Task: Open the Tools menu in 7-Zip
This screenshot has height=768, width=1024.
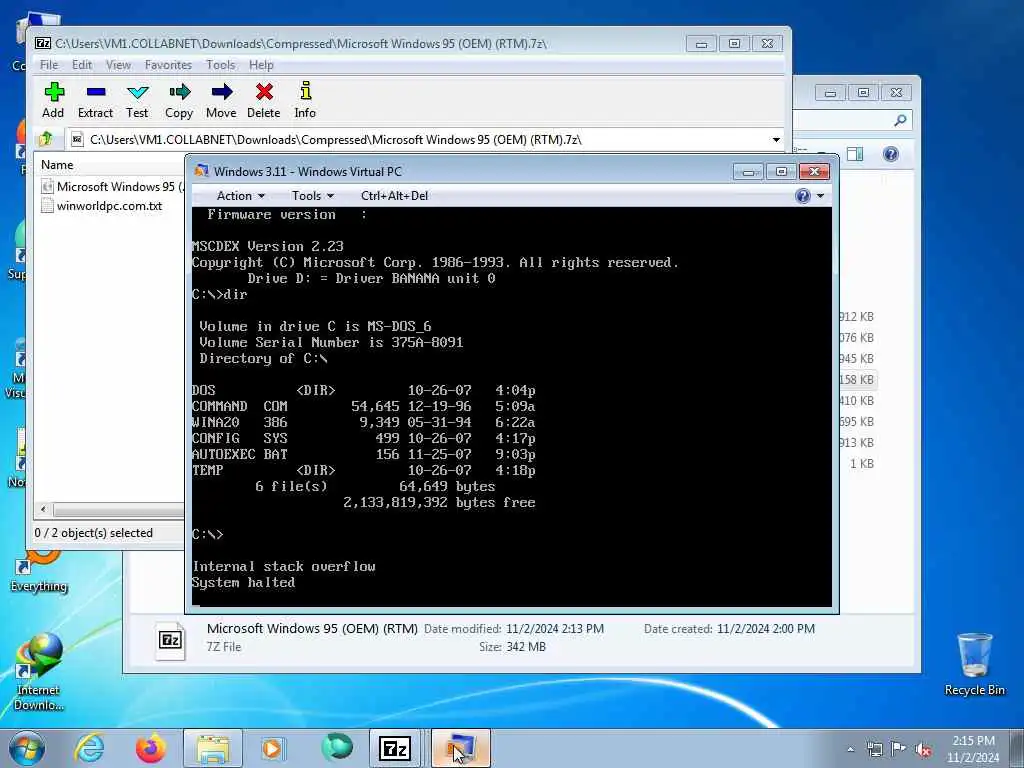Action: tap(220, 65)
